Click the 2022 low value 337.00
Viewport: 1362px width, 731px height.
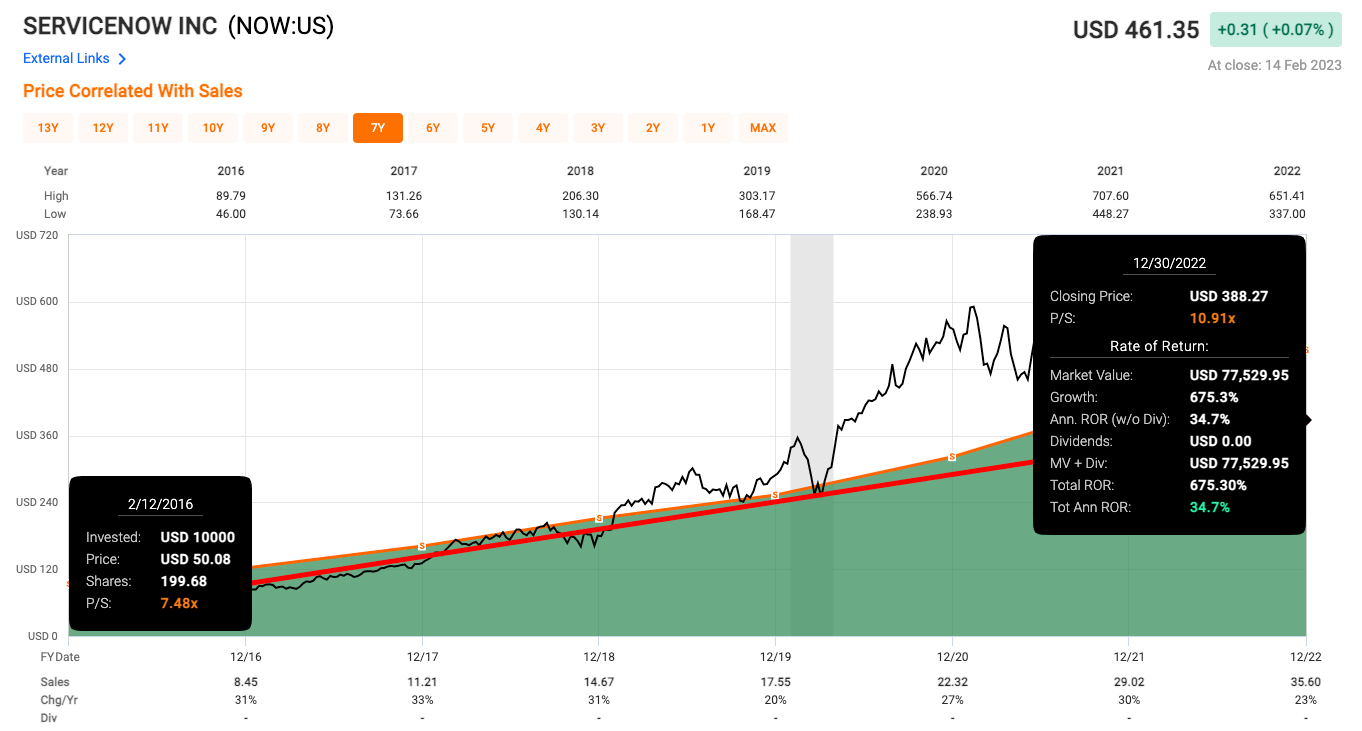pyautogui.click(x=1287, y=214)
